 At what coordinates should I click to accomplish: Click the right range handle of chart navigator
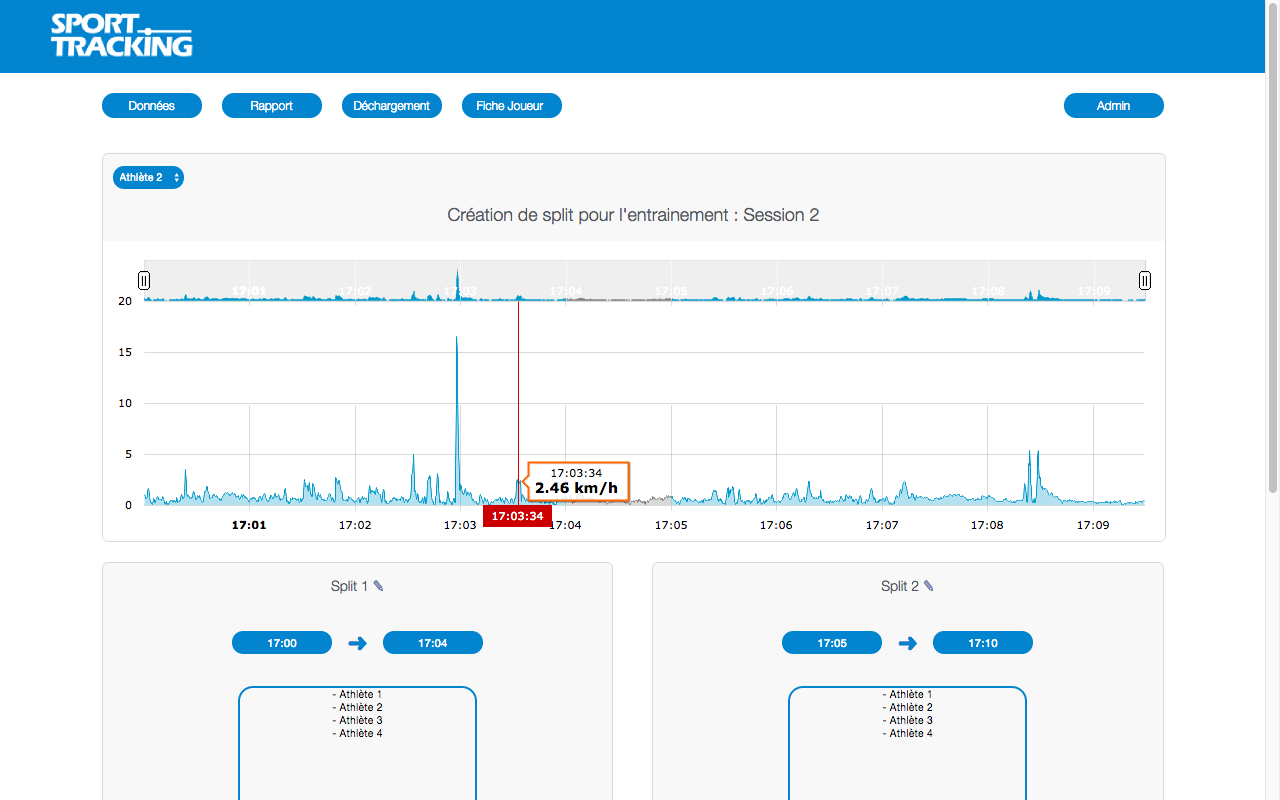click(x=1145, y=280)
